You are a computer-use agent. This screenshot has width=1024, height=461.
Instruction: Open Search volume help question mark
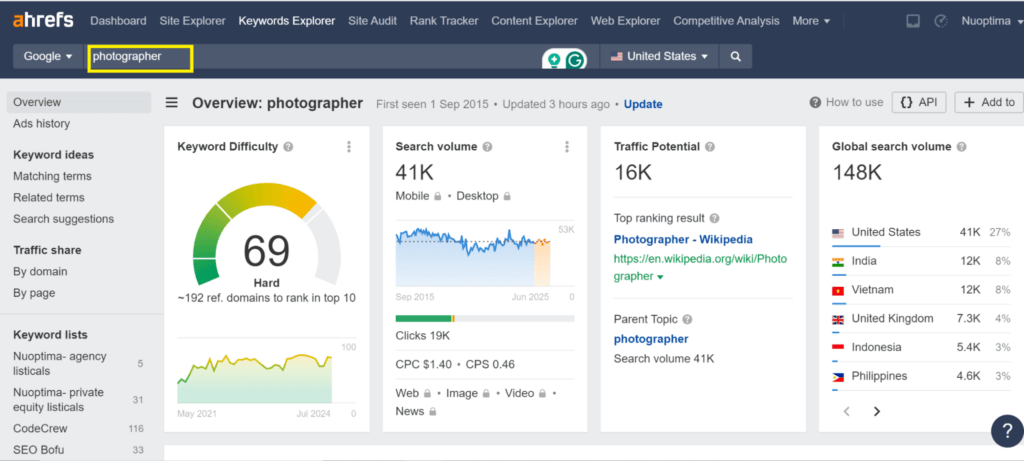(x=487, y=147)
